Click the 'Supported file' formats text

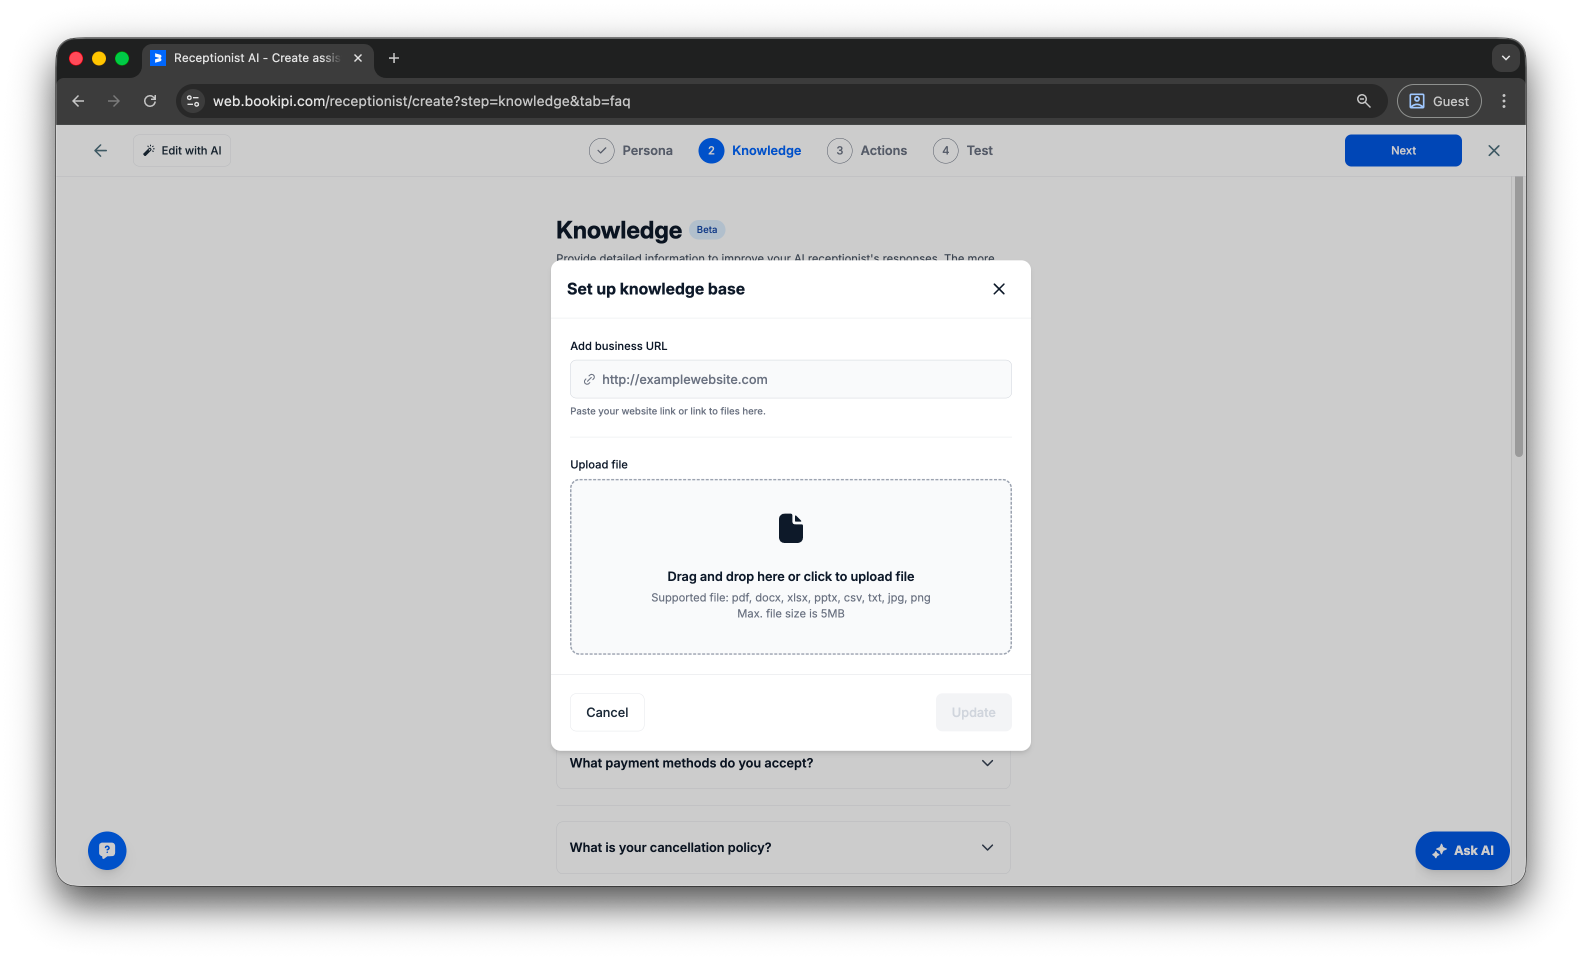tap(790, 598)
